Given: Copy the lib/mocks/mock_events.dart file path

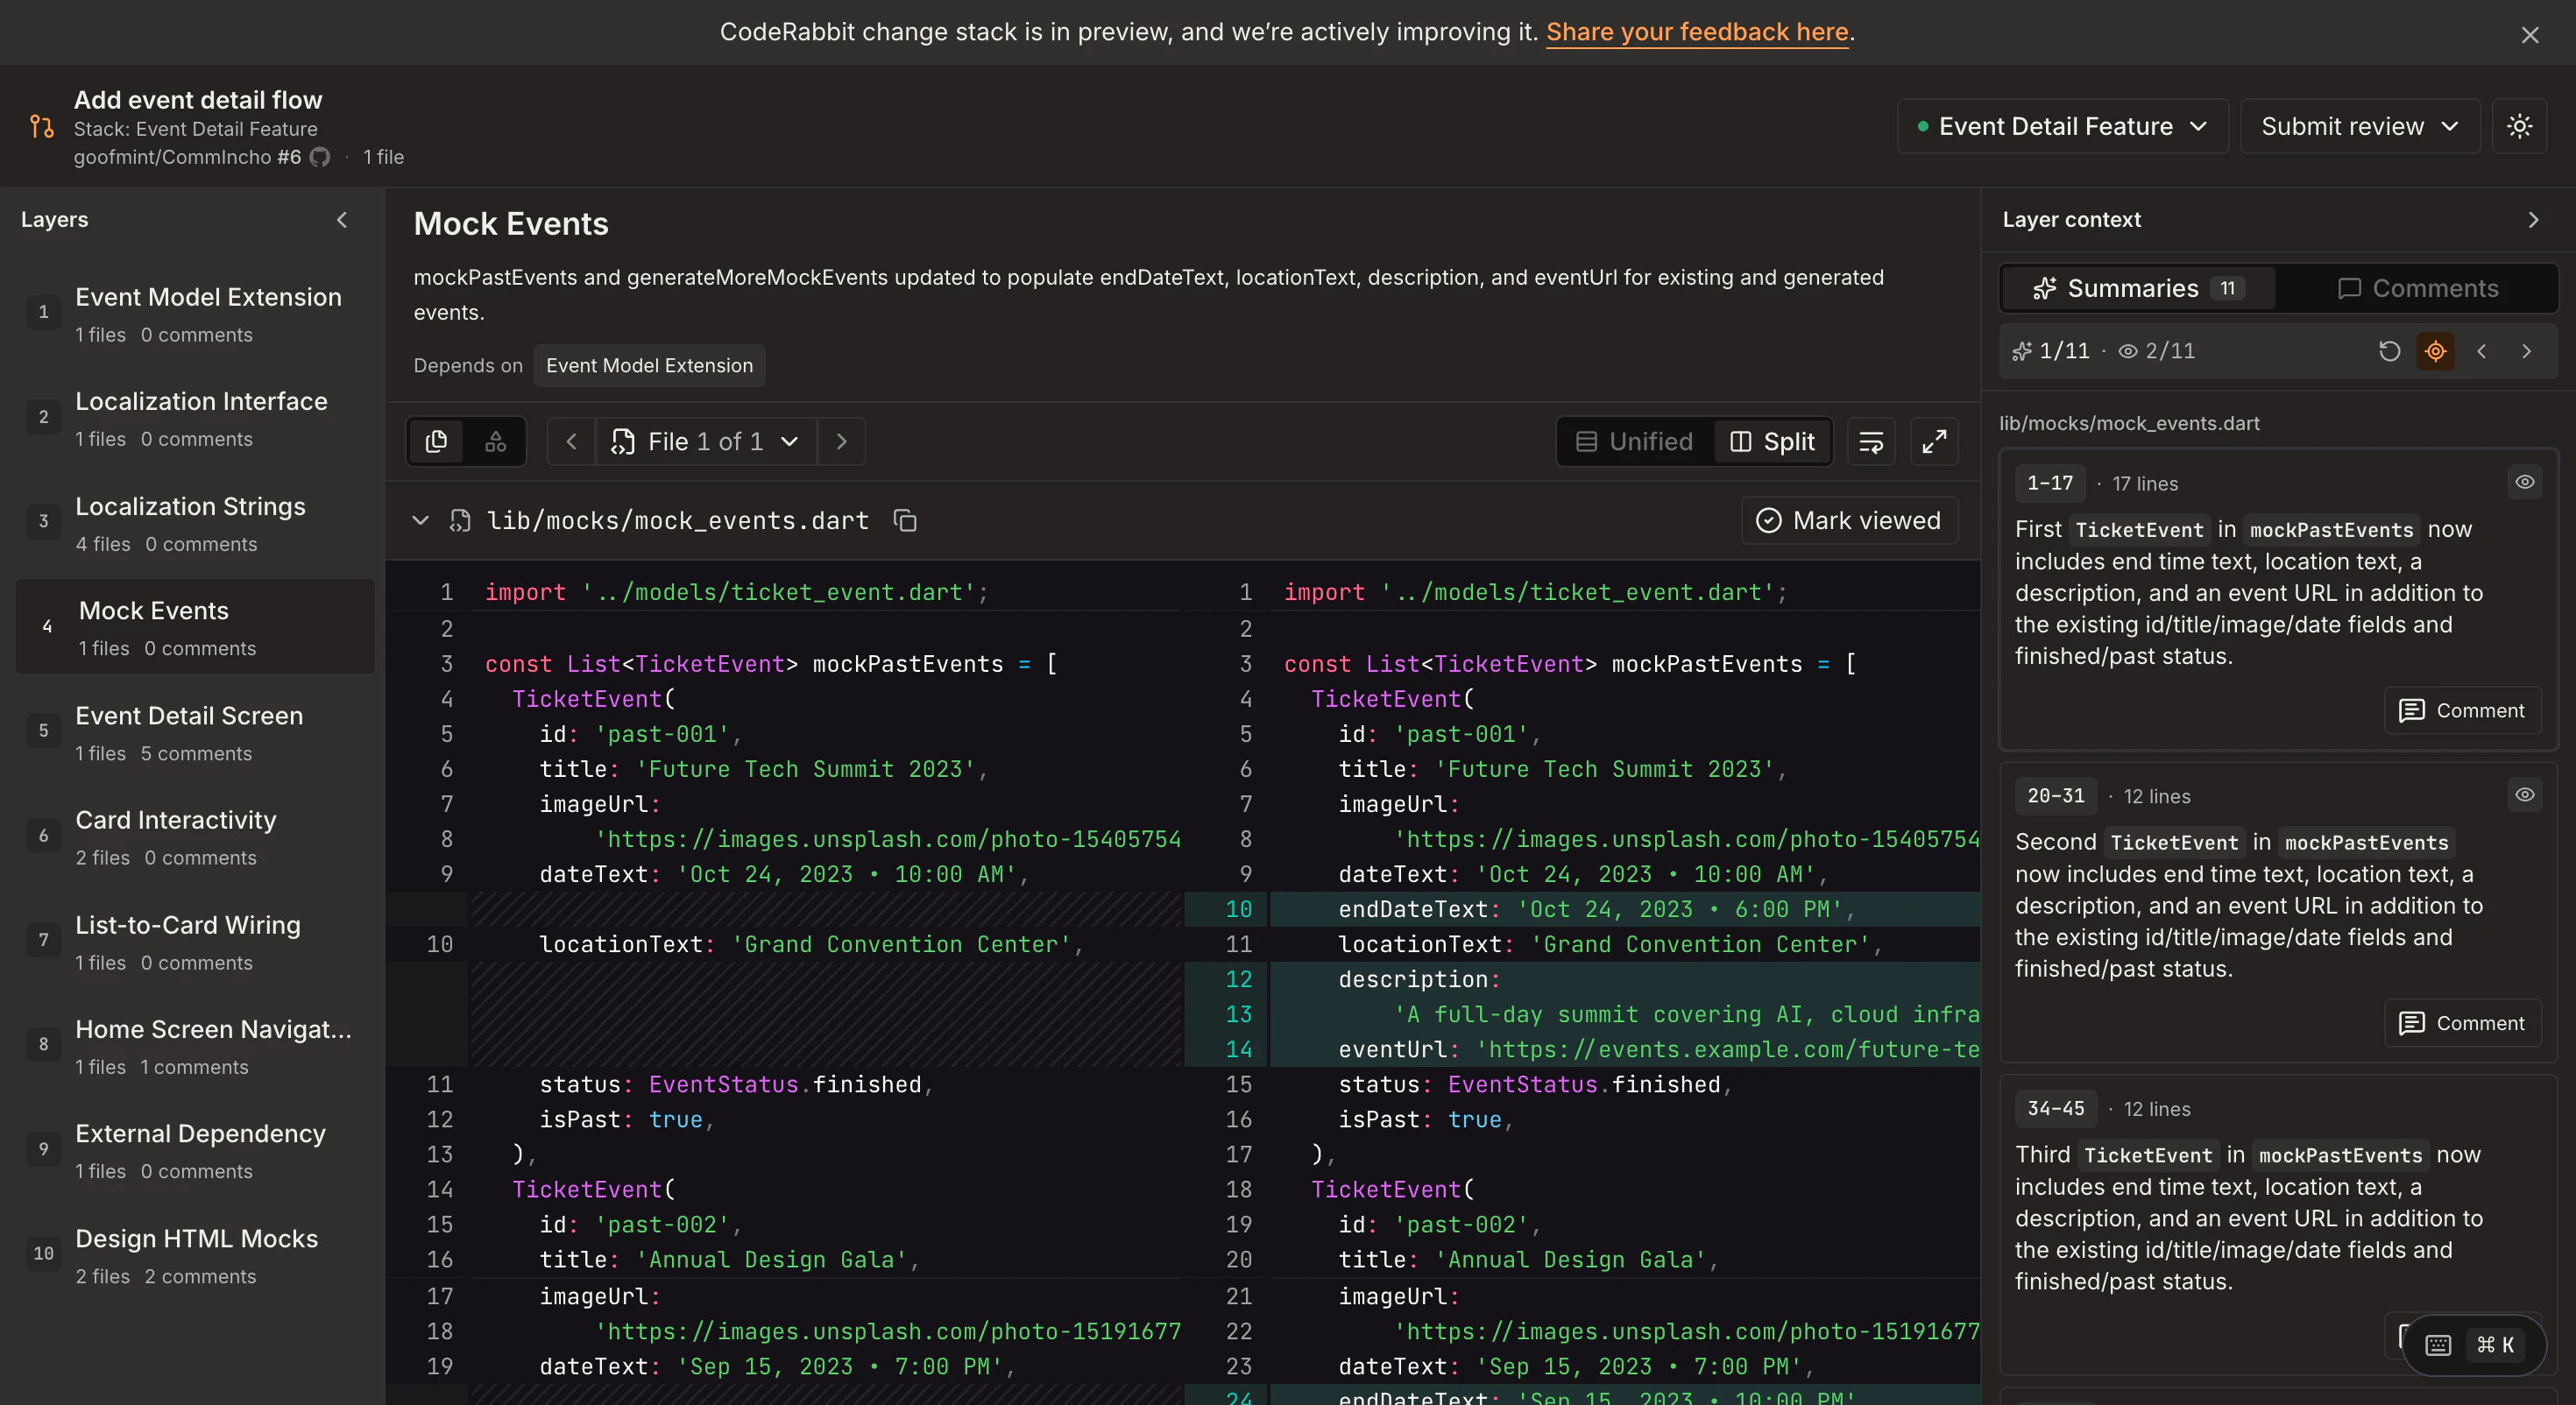Looking at the screenshot, I should point(905,520).
